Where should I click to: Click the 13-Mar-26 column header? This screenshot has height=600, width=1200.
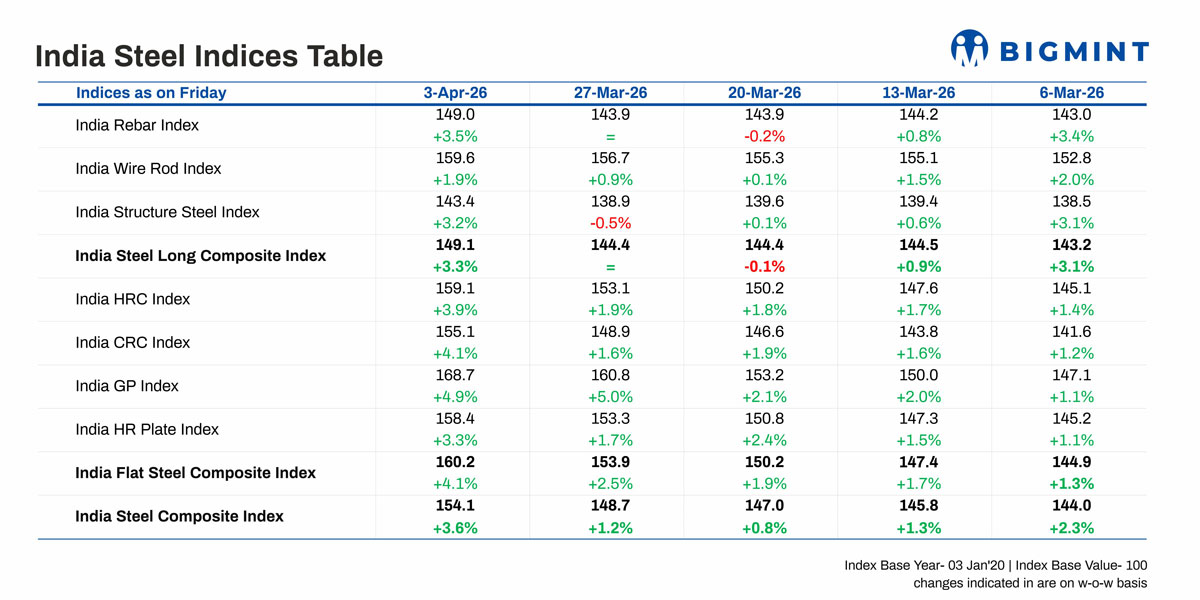pyautogui.click(x=918, y=93)
